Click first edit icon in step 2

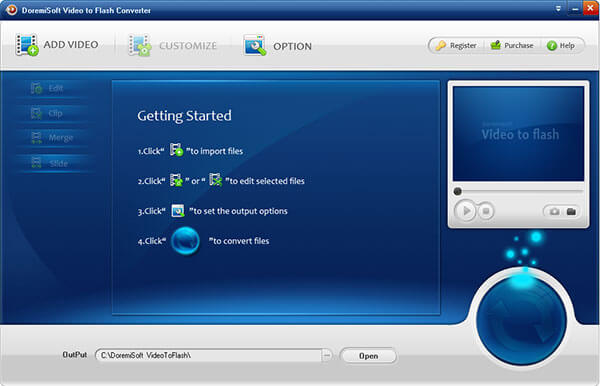(176, 179)
